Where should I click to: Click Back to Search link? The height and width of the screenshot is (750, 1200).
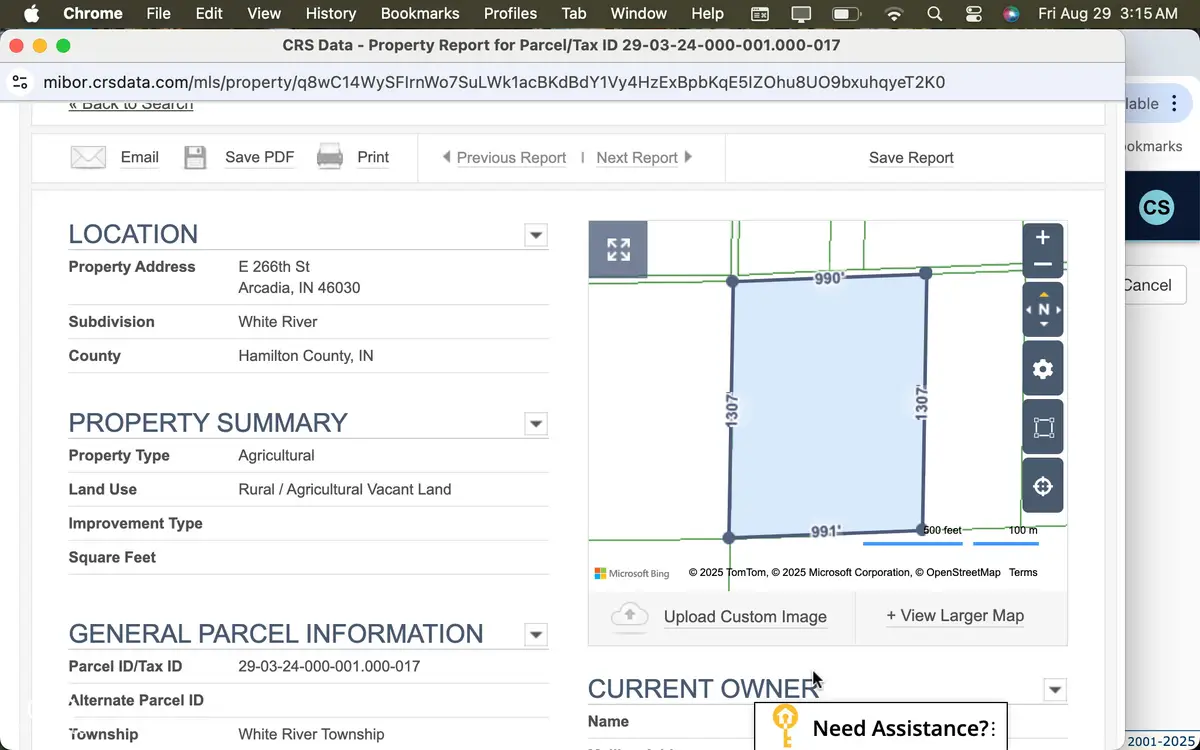[130, 103]
